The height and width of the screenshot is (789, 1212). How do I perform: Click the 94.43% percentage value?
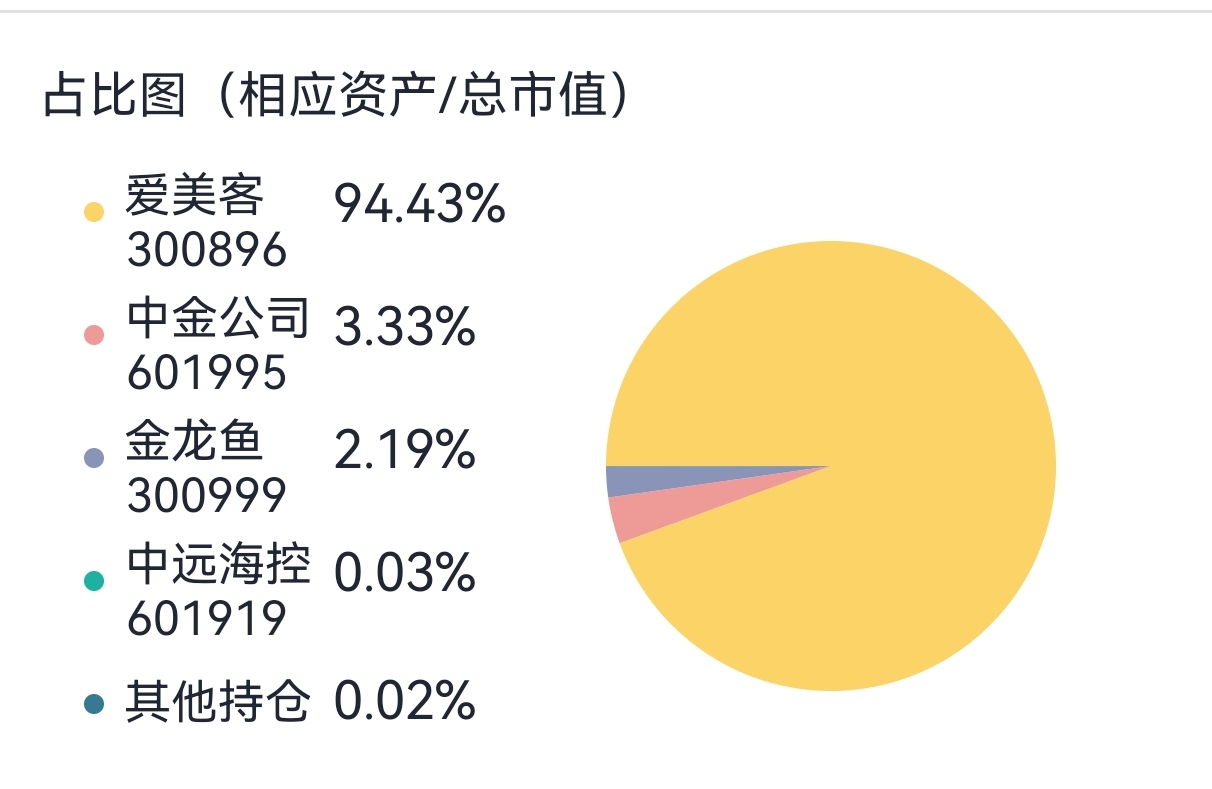click(419, 205)
